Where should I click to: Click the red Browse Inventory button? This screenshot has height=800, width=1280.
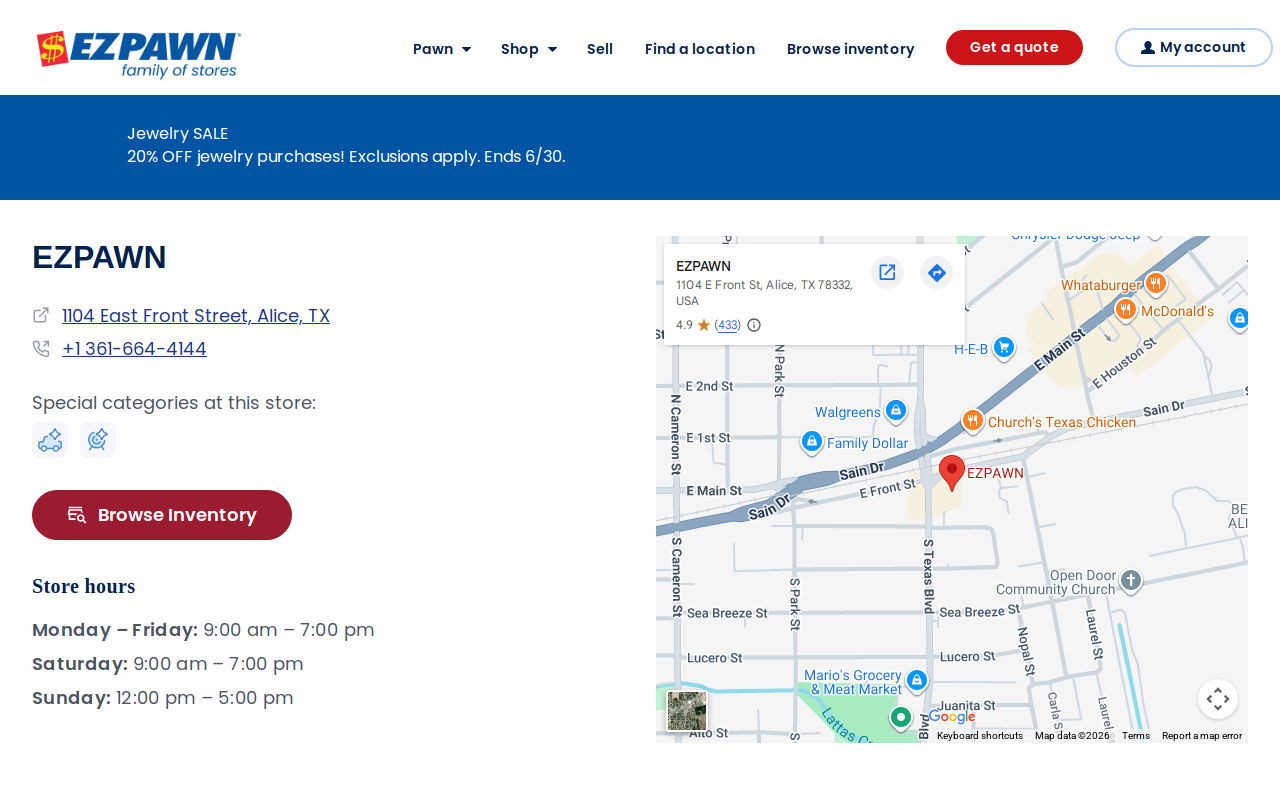pos(162,515)
